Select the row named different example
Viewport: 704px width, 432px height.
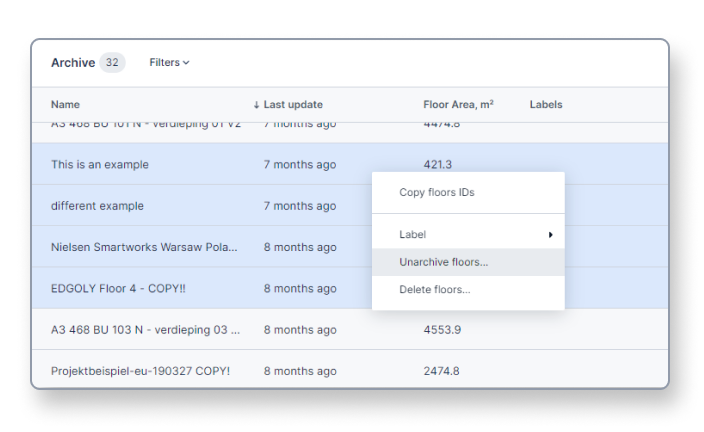pos(350,205)
